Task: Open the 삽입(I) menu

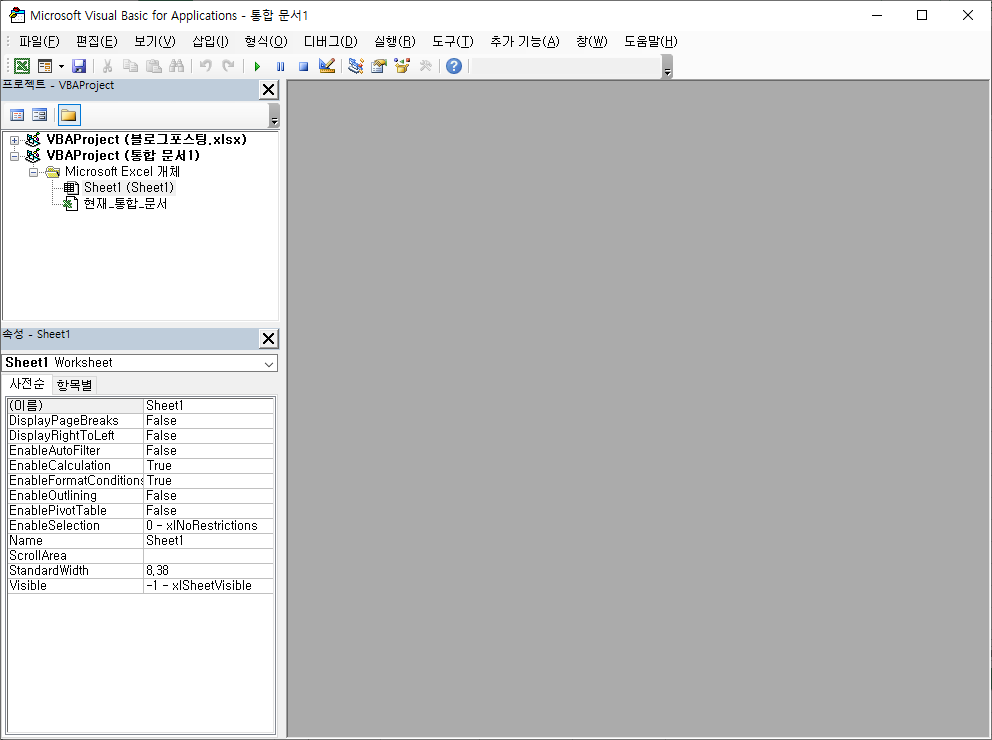Action: click(x=210, y=42)
